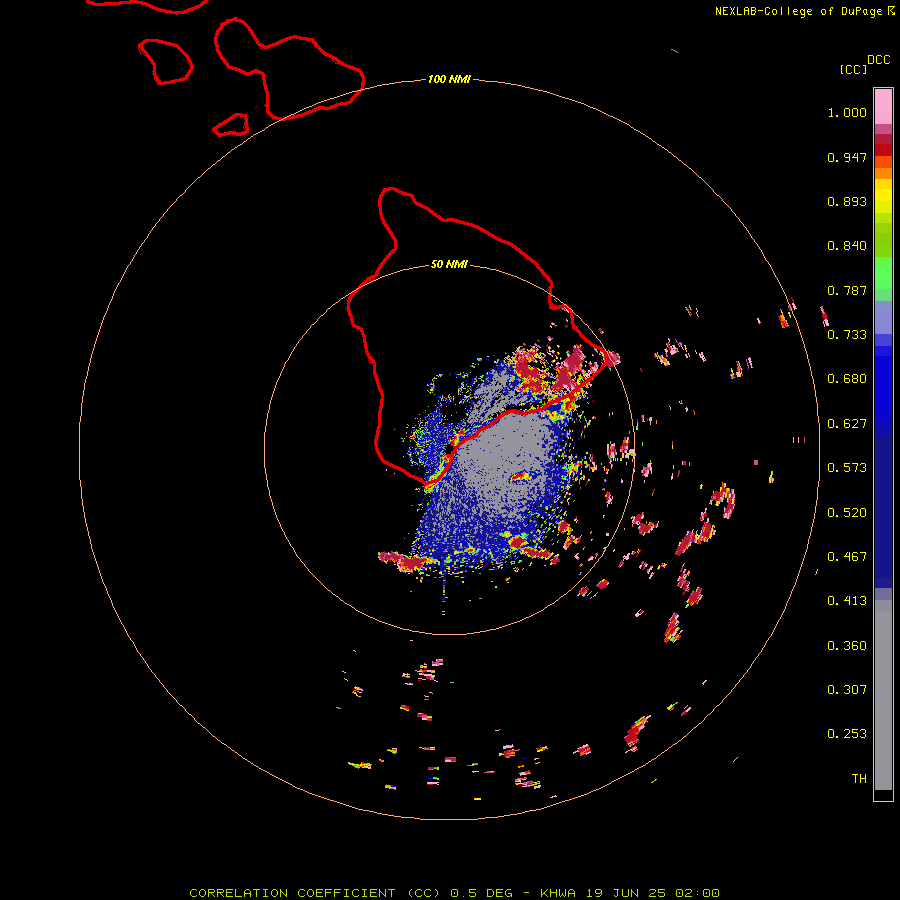Select the 0.733 scale value
Image resolution: width=900 pixels, height=900 pixels.
point(847,335)
